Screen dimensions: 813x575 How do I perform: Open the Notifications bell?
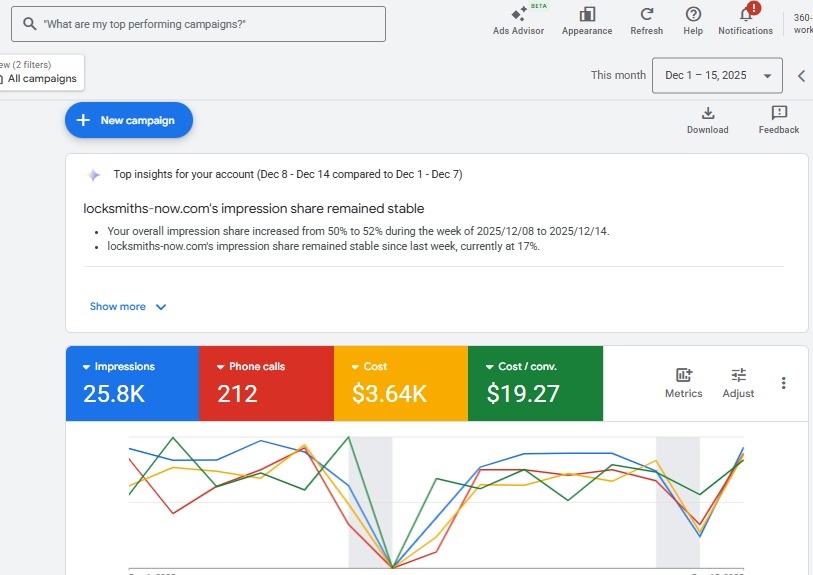click(745, 14)
